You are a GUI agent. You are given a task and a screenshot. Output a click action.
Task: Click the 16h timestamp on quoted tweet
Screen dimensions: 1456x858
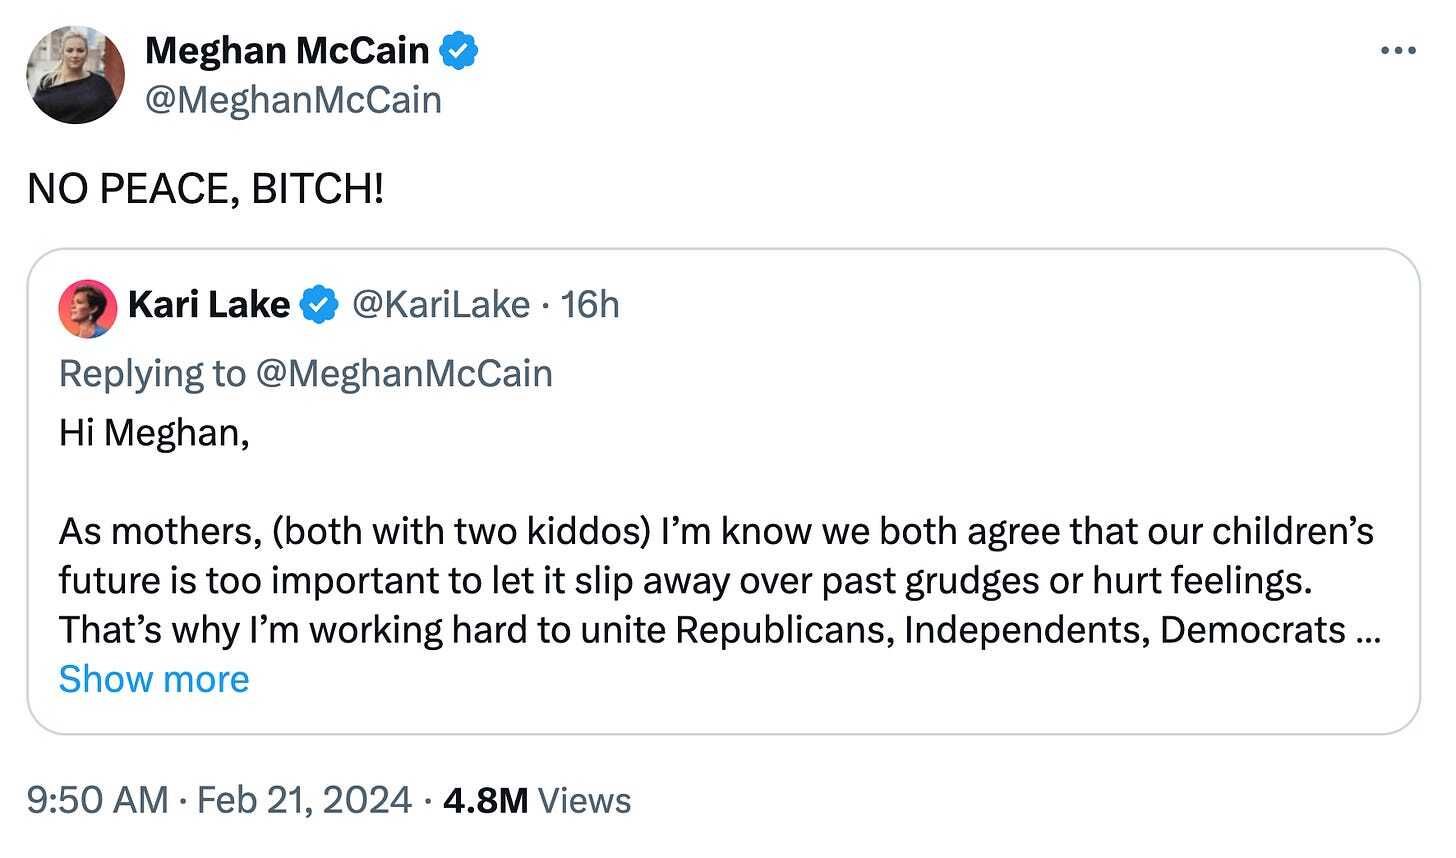[590, 305]
